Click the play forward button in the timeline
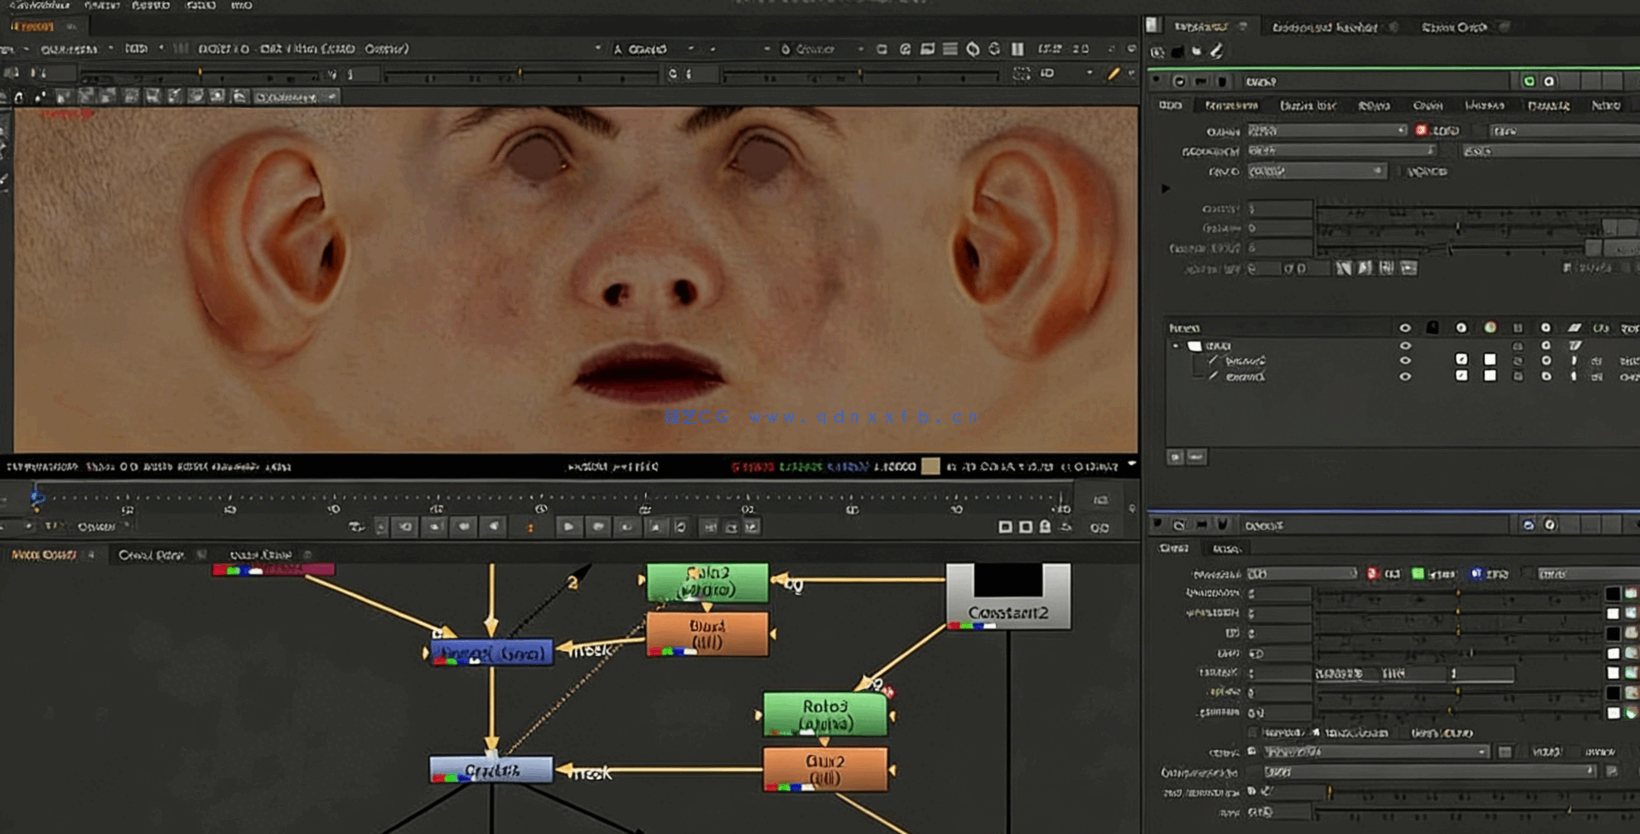This screenshot has width=1640, height=834. coord(568,527)
